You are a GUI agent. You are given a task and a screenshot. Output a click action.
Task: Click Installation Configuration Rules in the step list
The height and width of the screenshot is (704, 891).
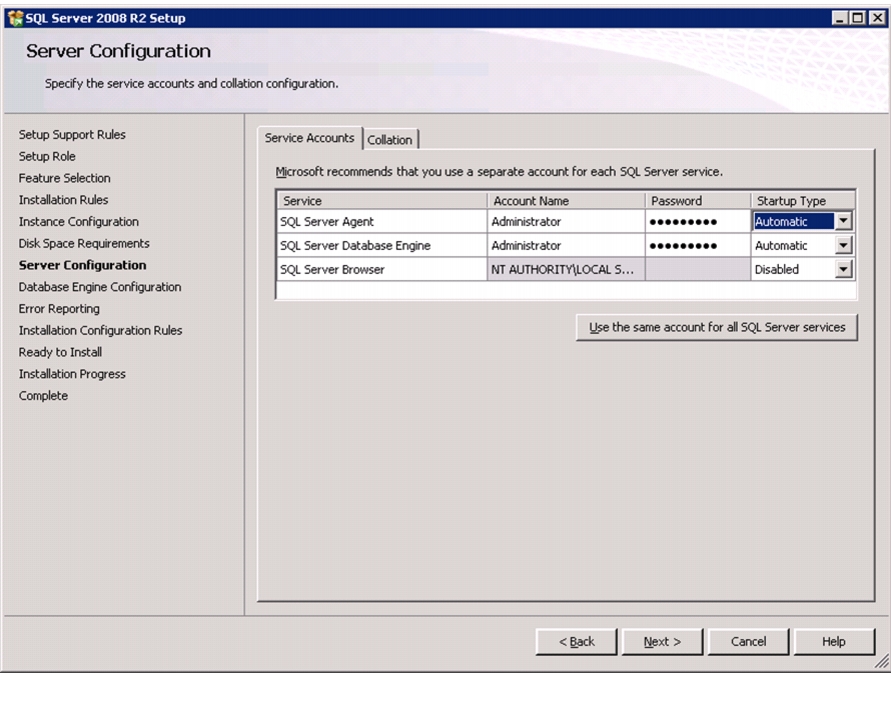coord(101,330)
